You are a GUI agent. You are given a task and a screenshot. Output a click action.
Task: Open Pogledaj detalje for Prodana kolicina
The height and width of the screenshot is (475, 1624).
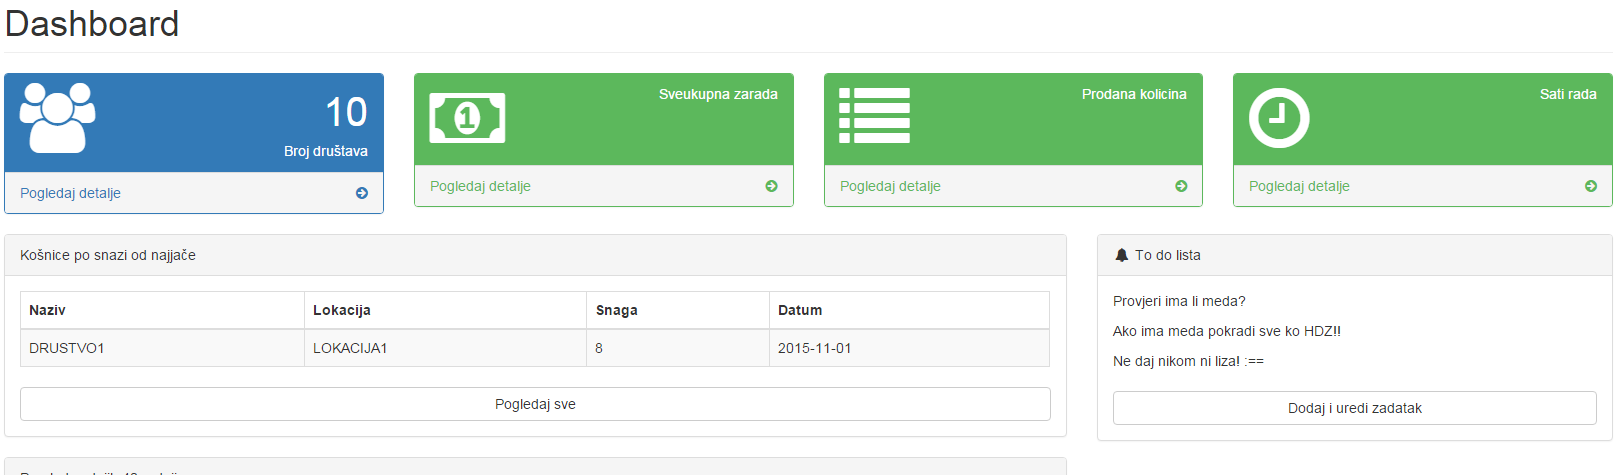(890, 186)
